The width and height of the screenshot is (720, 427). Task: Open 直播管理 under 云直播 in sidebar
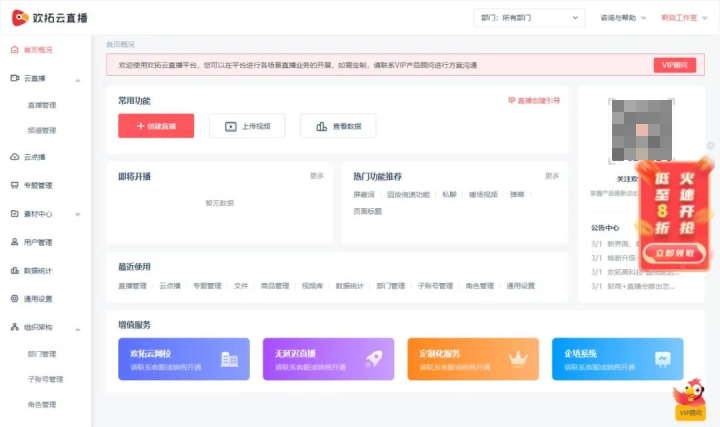coord(42,105)
